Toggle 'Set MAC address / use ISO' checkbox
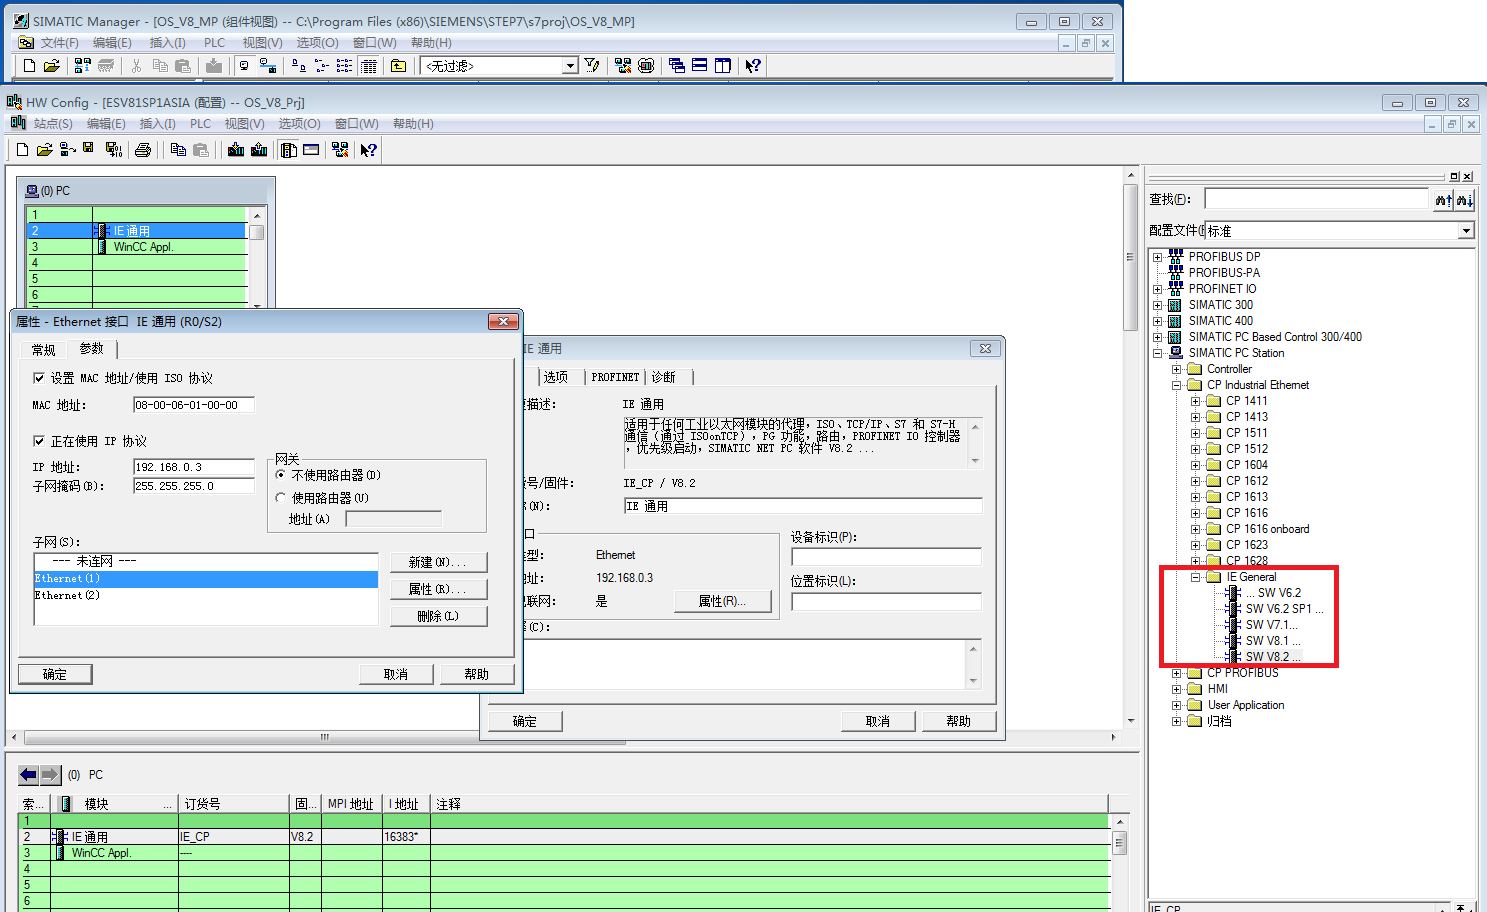Image resolution: width=1487 pixels, height=912 pixels. click(x=39, y=378)
